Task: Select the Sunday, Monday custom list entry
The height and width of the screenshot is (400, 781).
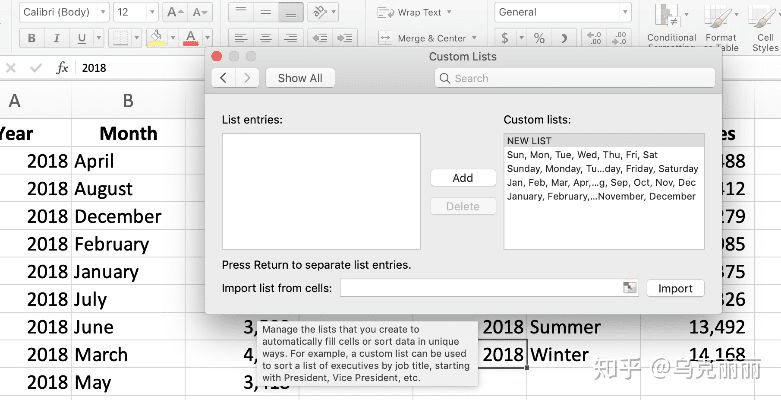Action: (x=602, y=169)
